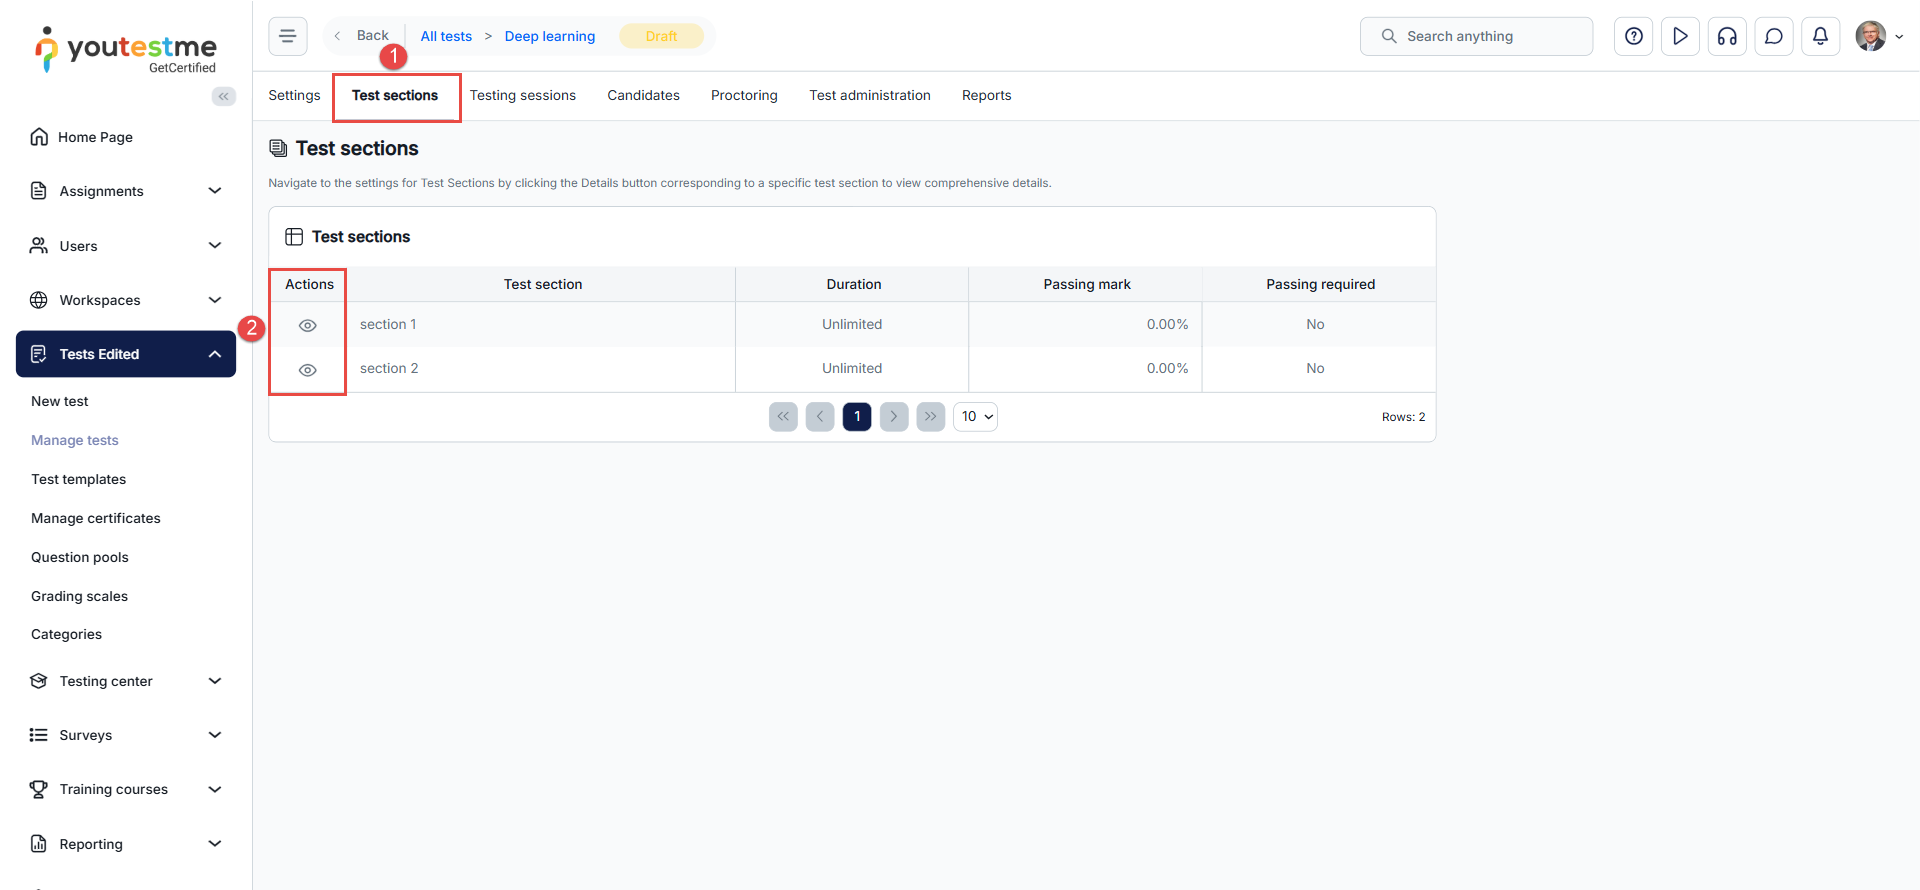The width and height of the screenshot is (1920, 890).
Task: Open Question pools in sidebar
Action: 80,557
